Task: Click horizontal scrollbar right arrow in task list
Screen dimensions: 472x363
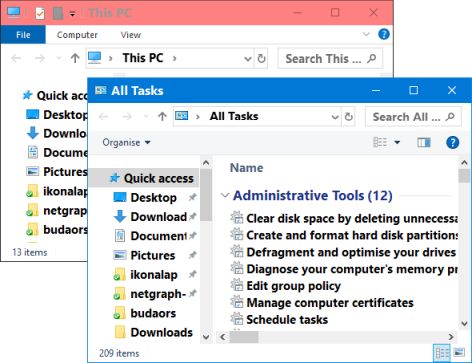Action: tap(451, 337)
